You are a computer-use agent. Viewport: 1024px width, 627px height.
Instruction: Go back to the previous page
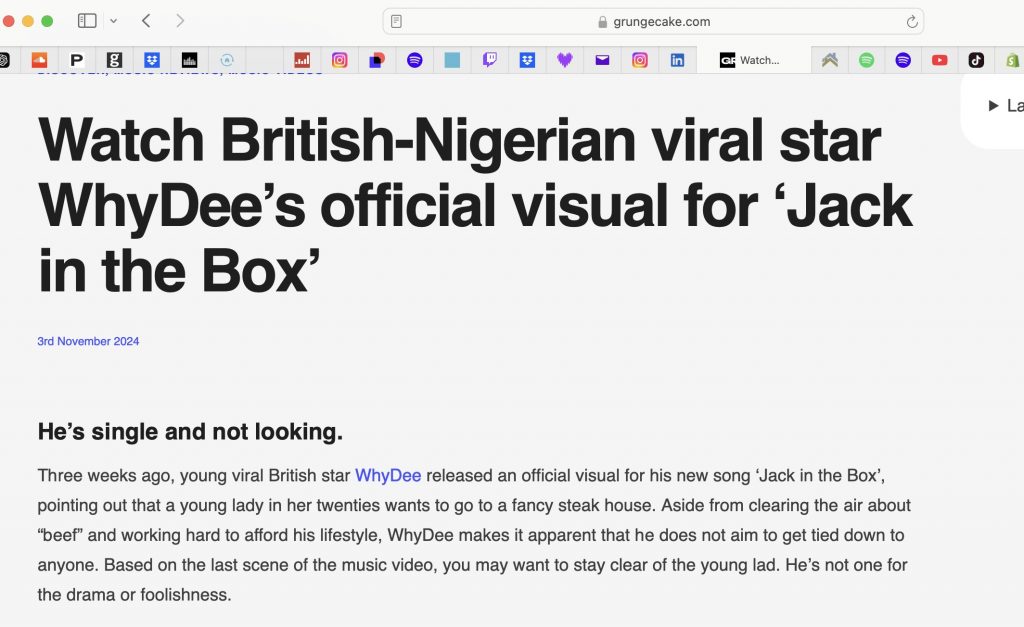point(146,21)
